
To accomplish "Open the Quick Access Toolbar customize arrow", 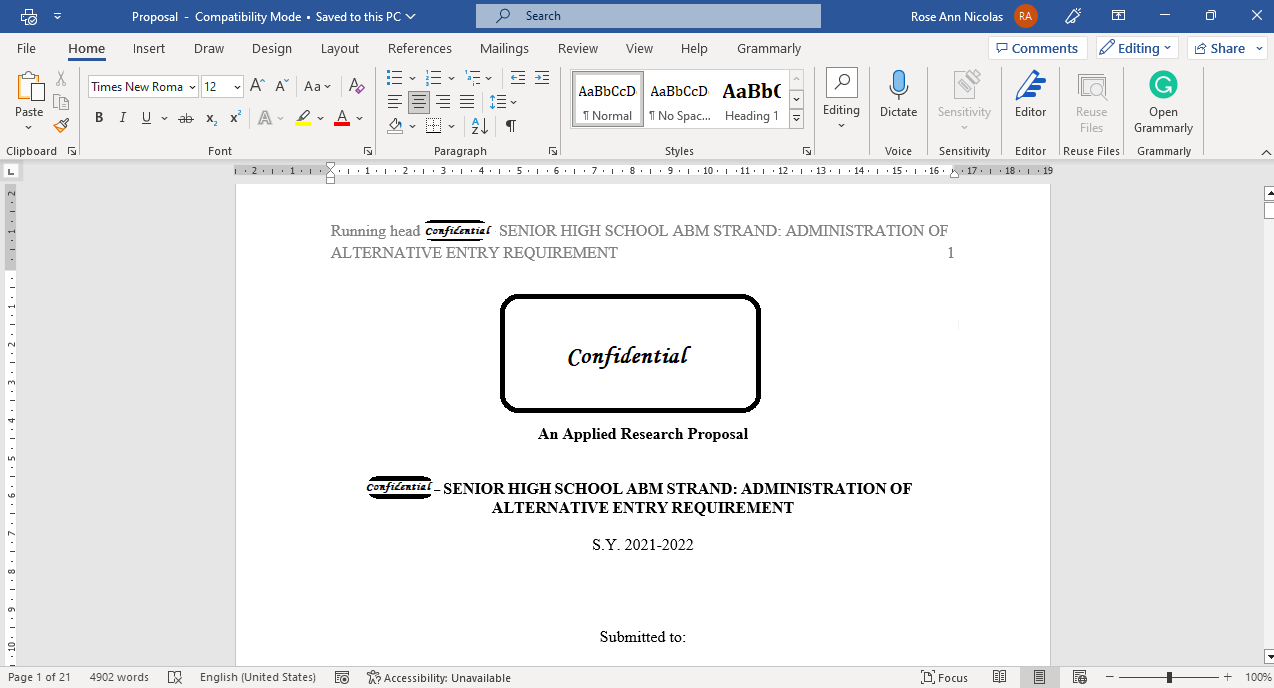I will coord(57,16).
